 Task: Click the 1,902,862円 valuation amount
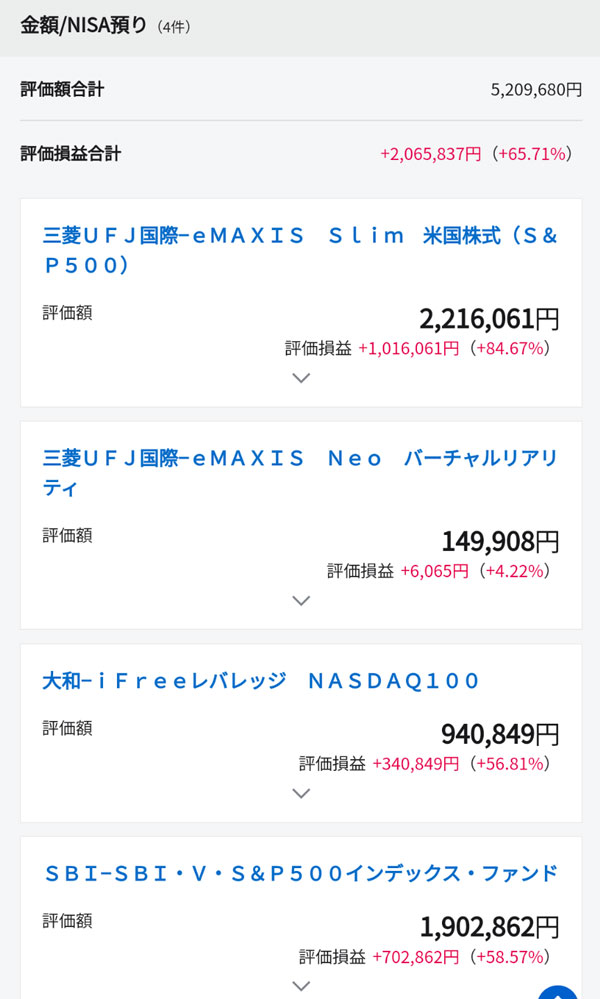[x=489, y=926]
